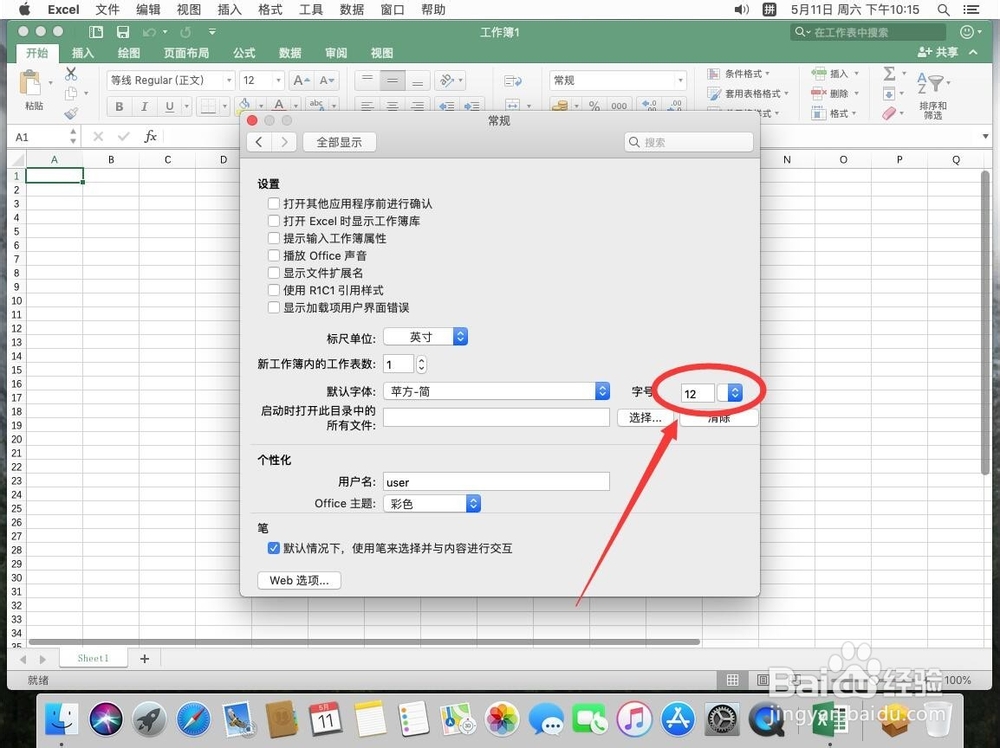This screenshot has width=1000, height=748.
Task: Open Safari from the Dock
Action: 193,719
